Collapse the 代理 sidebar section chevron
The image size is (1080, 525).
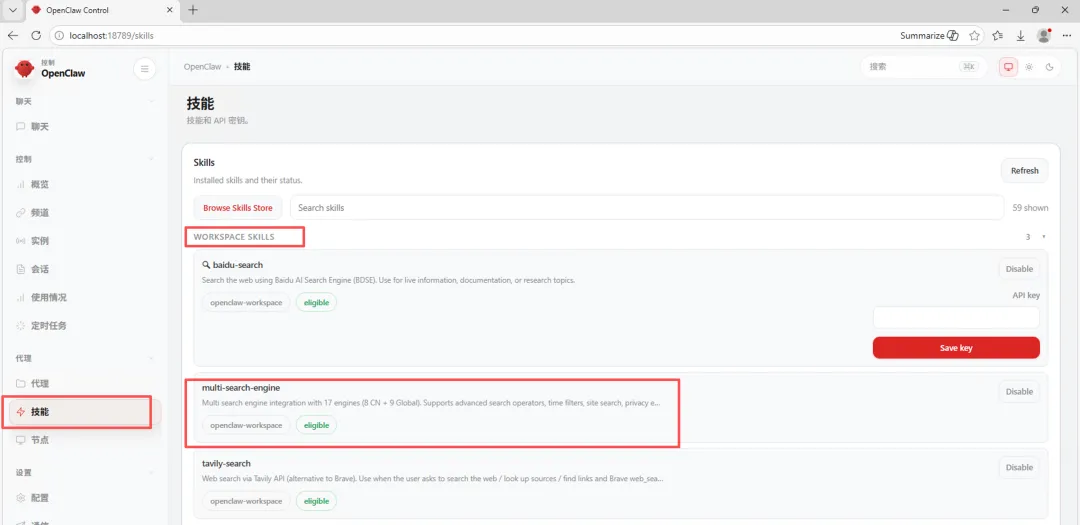point(152,358)
